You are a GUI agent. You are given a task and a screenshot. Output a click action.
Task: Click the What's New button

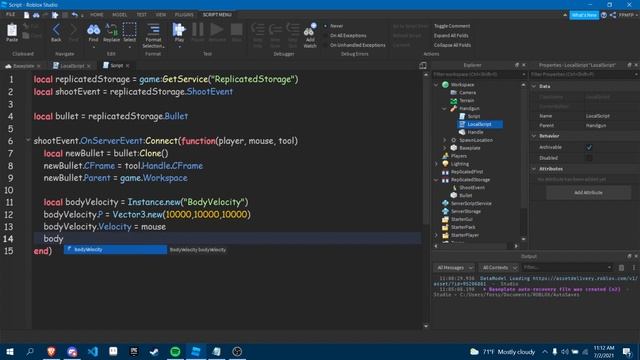tap(584, 15)
